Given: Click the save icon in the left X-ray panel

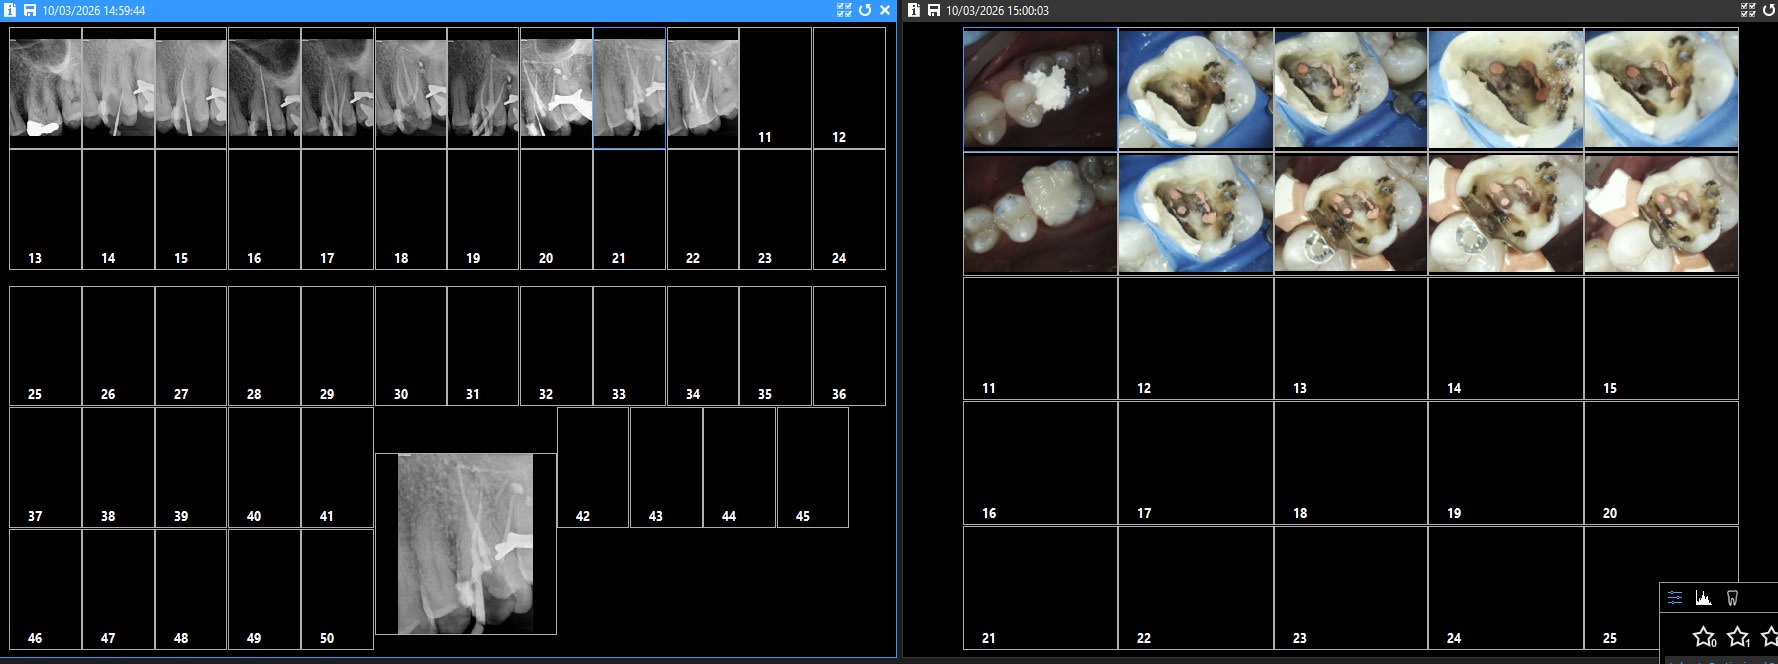Looking at the screenshot, I should click(x=29, y=10).
